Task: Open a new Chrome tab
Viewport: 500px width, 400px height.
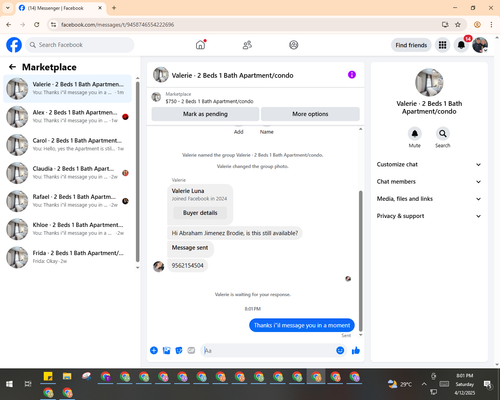Action: click(114, 8)
